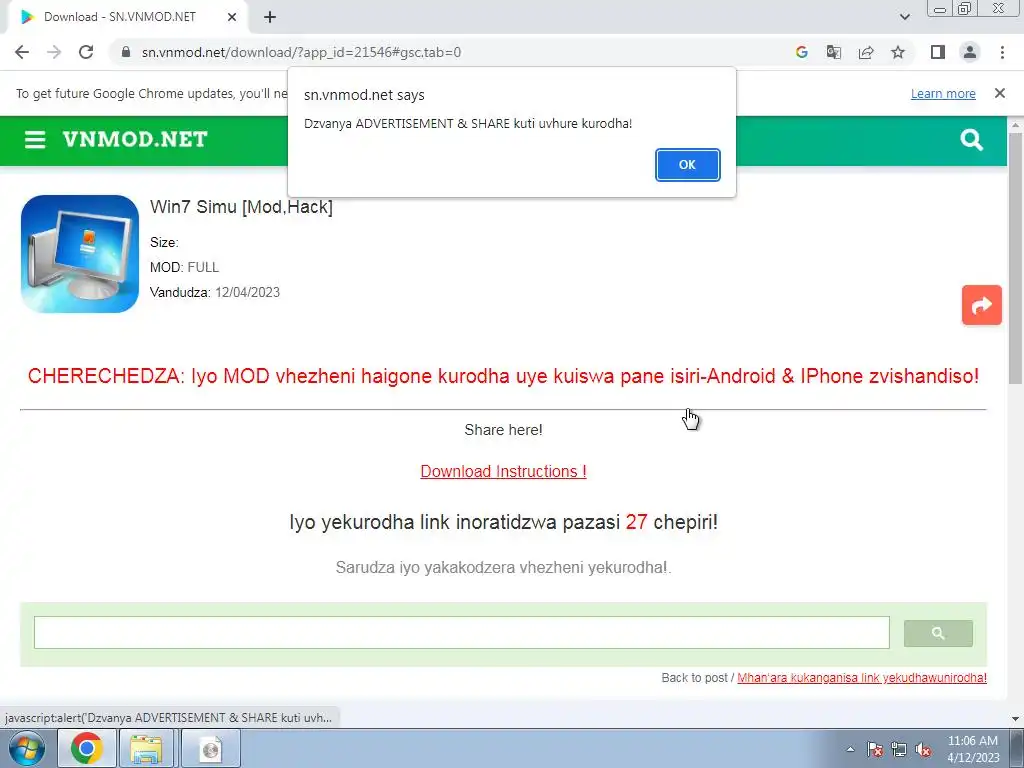Screen dimensions: 1024x768
Task: Reload the current page
Action: point(86,52)
